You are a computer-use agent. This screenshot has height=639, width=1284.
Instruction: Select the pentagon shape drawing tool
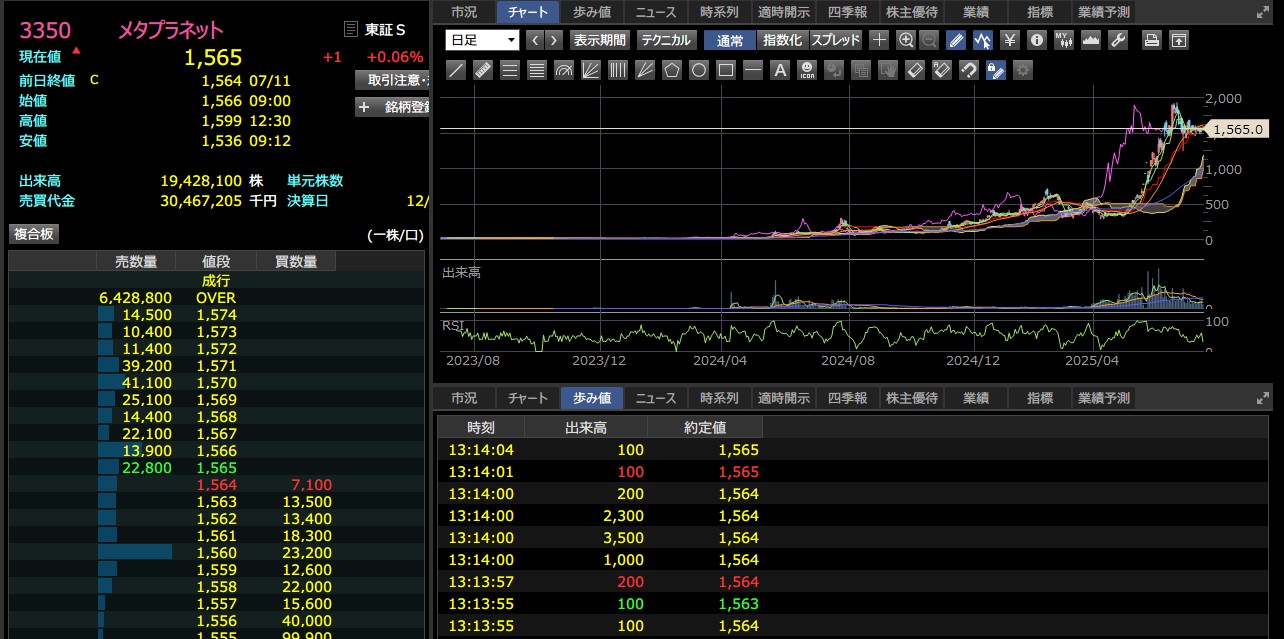click(x=672, y=70)
